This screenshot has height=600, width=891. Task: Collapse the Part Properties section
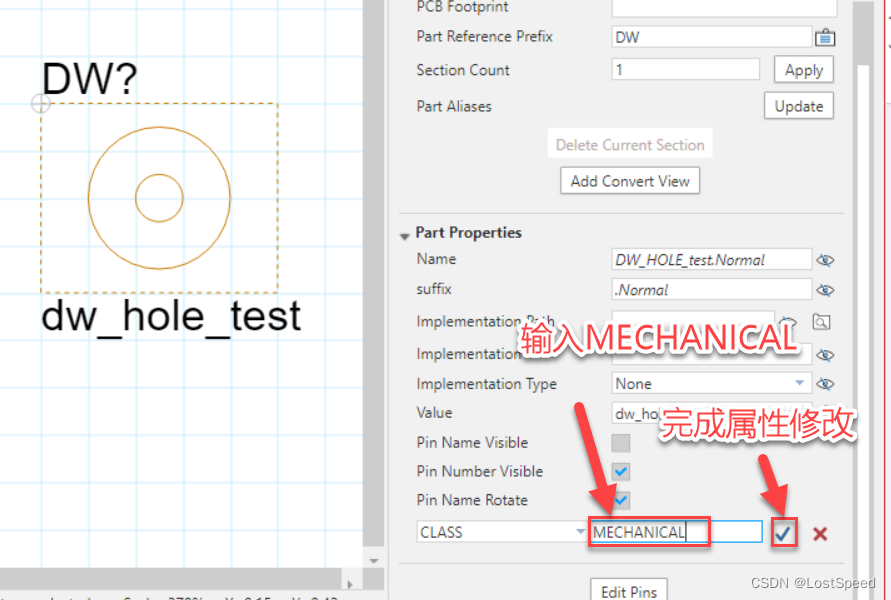[x=405, y=234]
